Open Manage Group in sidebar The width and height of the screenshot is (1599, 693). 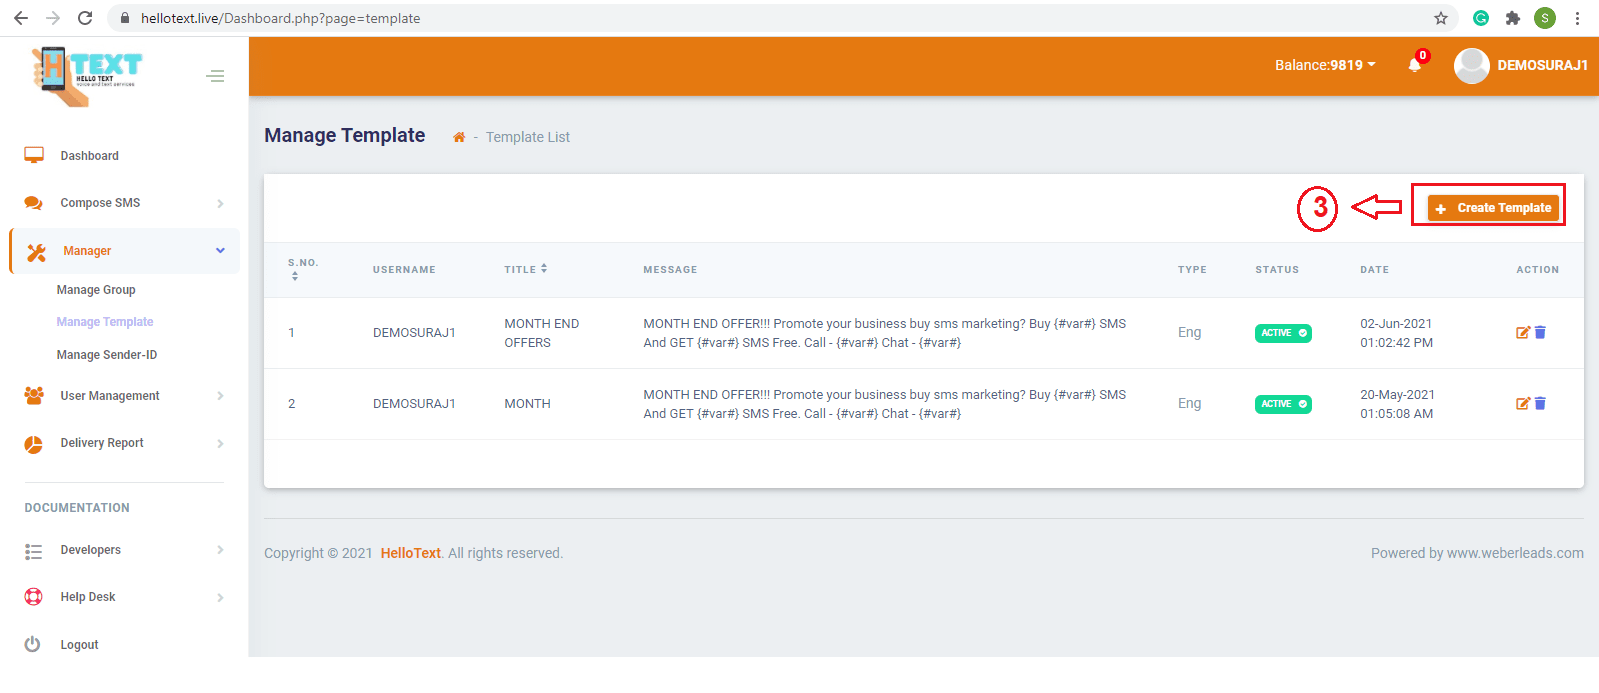click(96, 290)
